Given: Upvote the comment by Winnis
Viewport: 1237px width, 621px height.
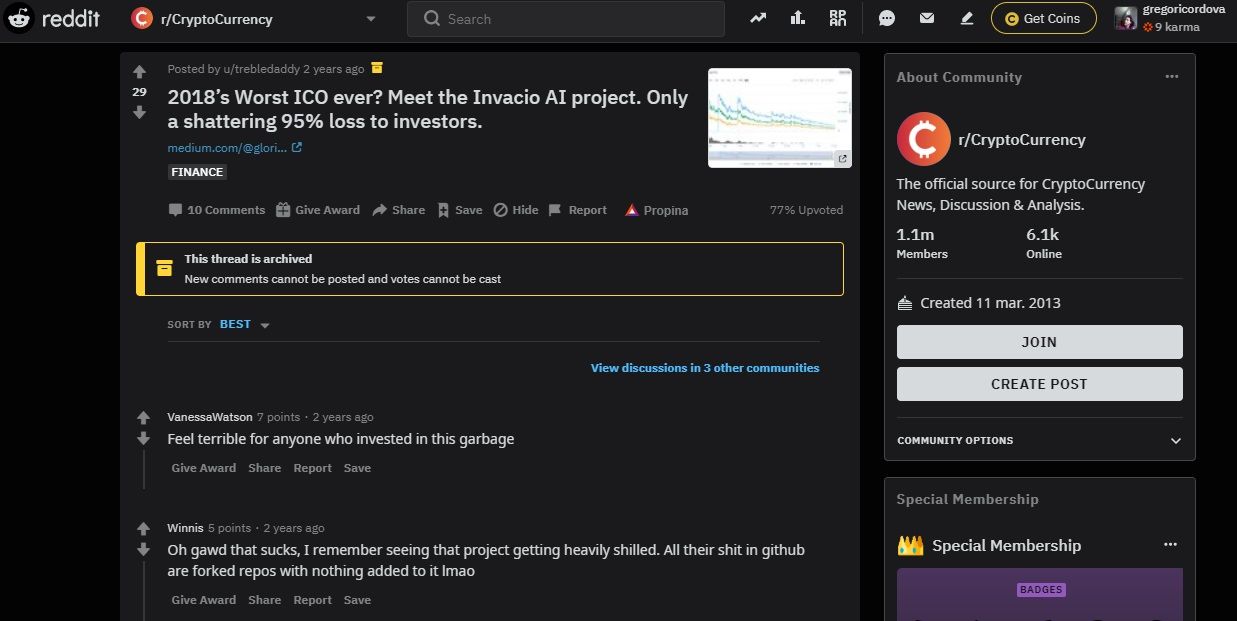Looking at the screenshot, I should [143, 528].
